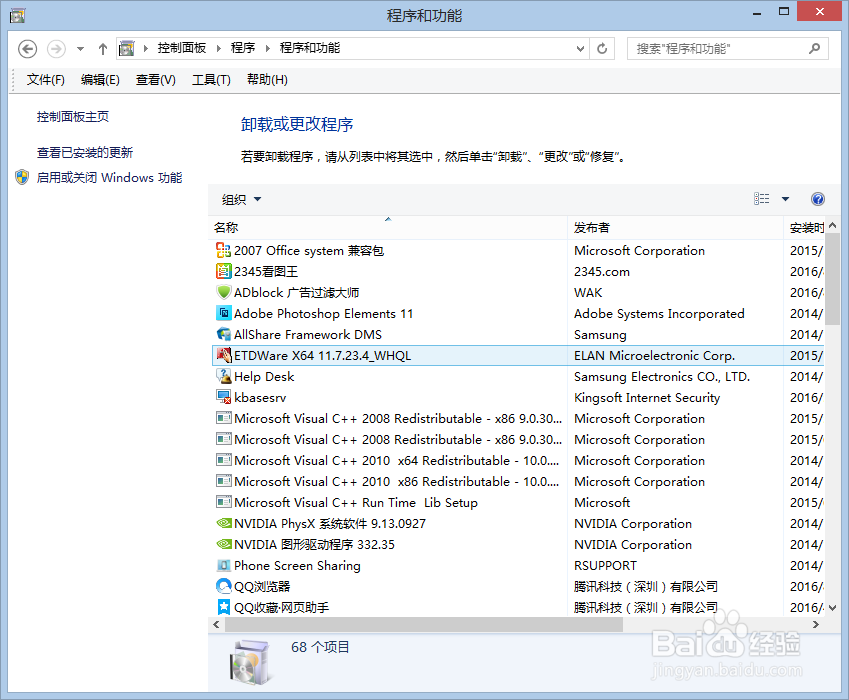Open the more view options dropdown arrow
849x700 pixels.
pos(785,199)
